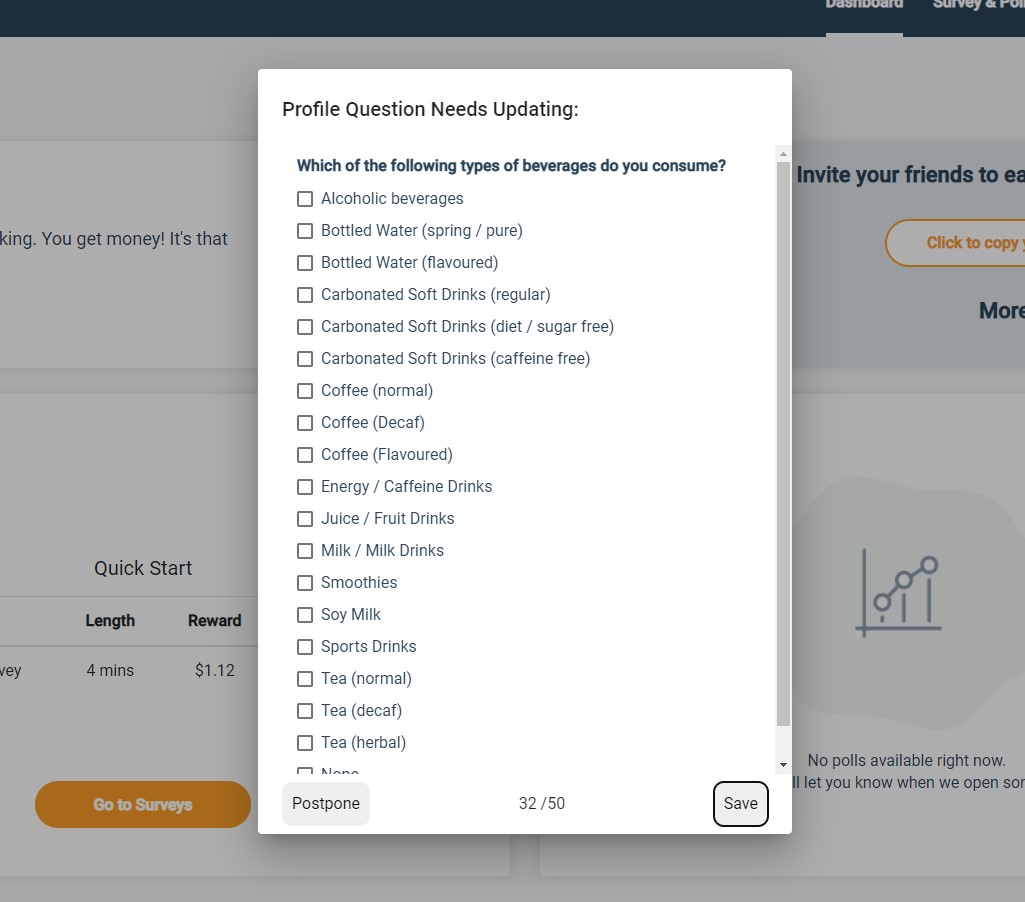Screen dimensions: 1025x902
Task: Select Coffee (Decaf)
Action: point(305,423)
